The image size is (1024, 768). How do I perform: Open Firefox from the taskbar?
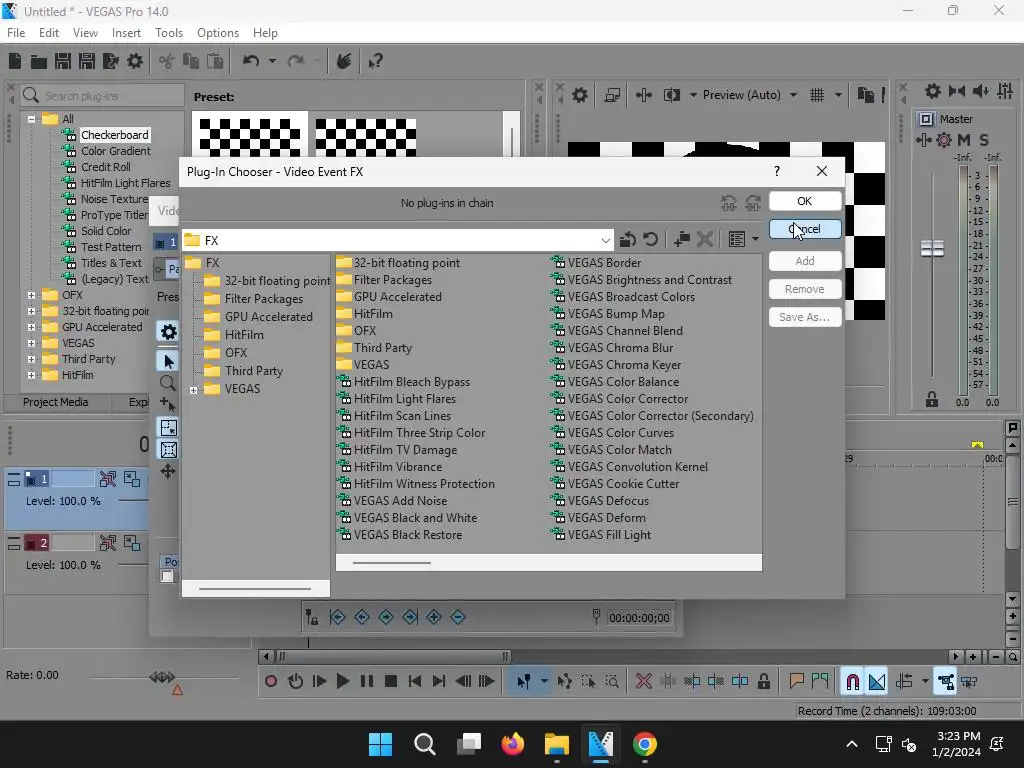[513, 744]
